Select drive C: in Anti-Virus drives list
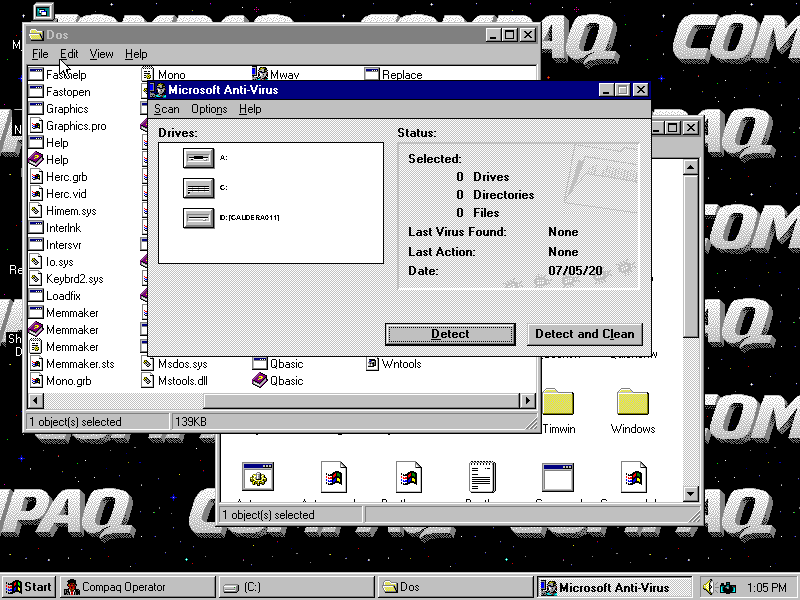The width and height of the screenshot is (800, 600). [198, 188]
